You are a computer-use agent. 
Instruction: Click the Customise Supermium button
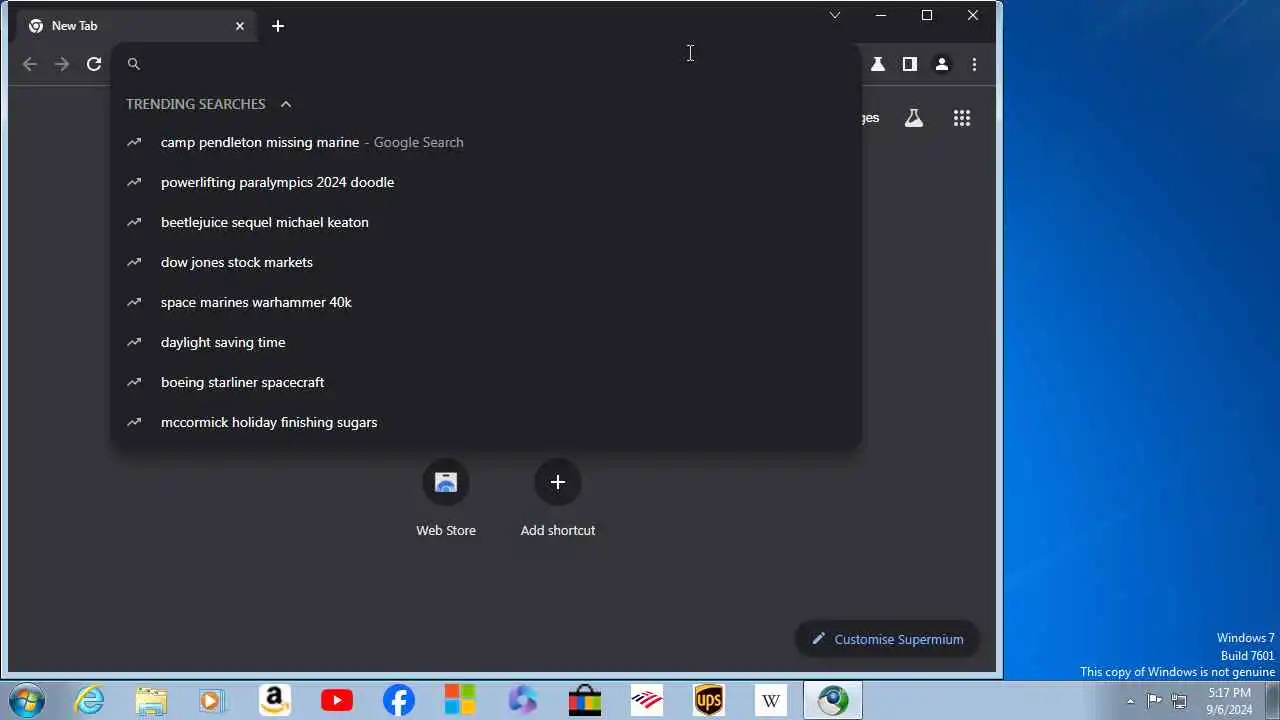(x=887, y=639)
